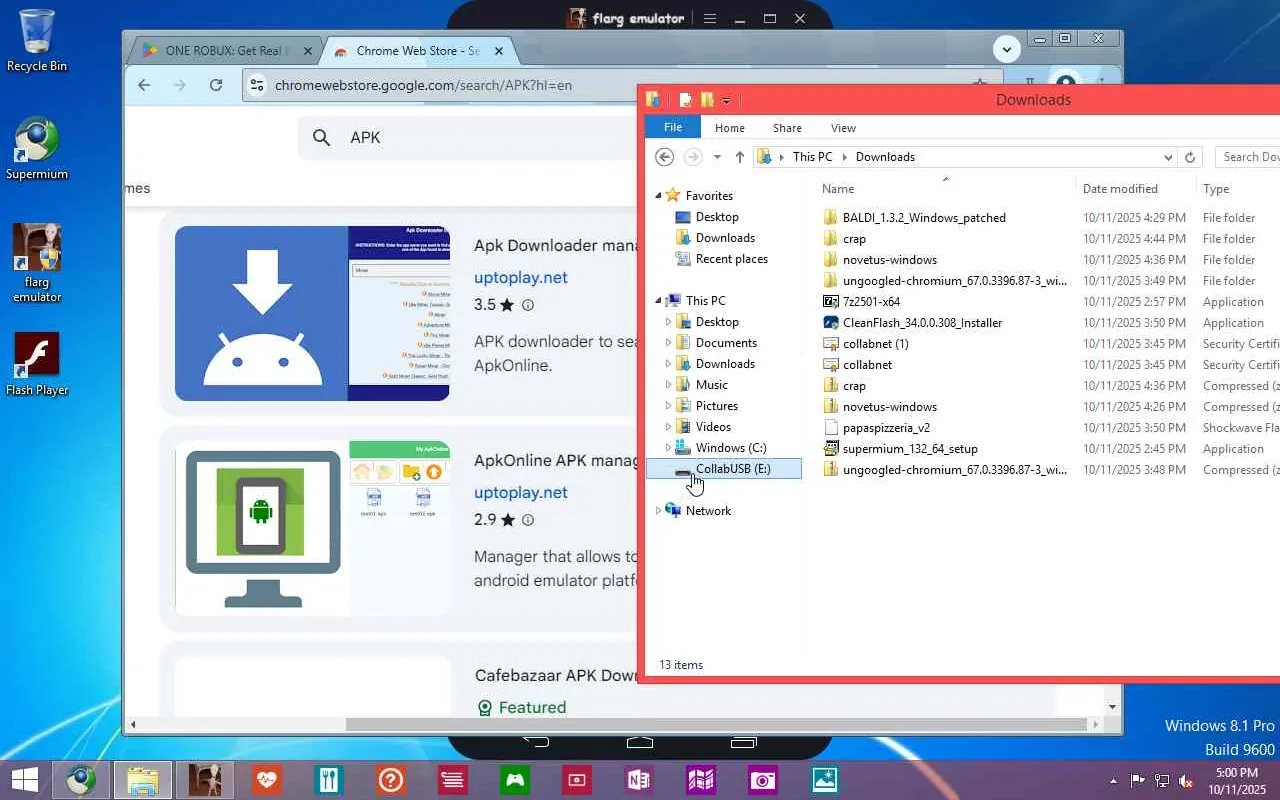
Task: Open the Explorer address bar history dropdown
Action: pyautogui.click(x=1168, y=157)
